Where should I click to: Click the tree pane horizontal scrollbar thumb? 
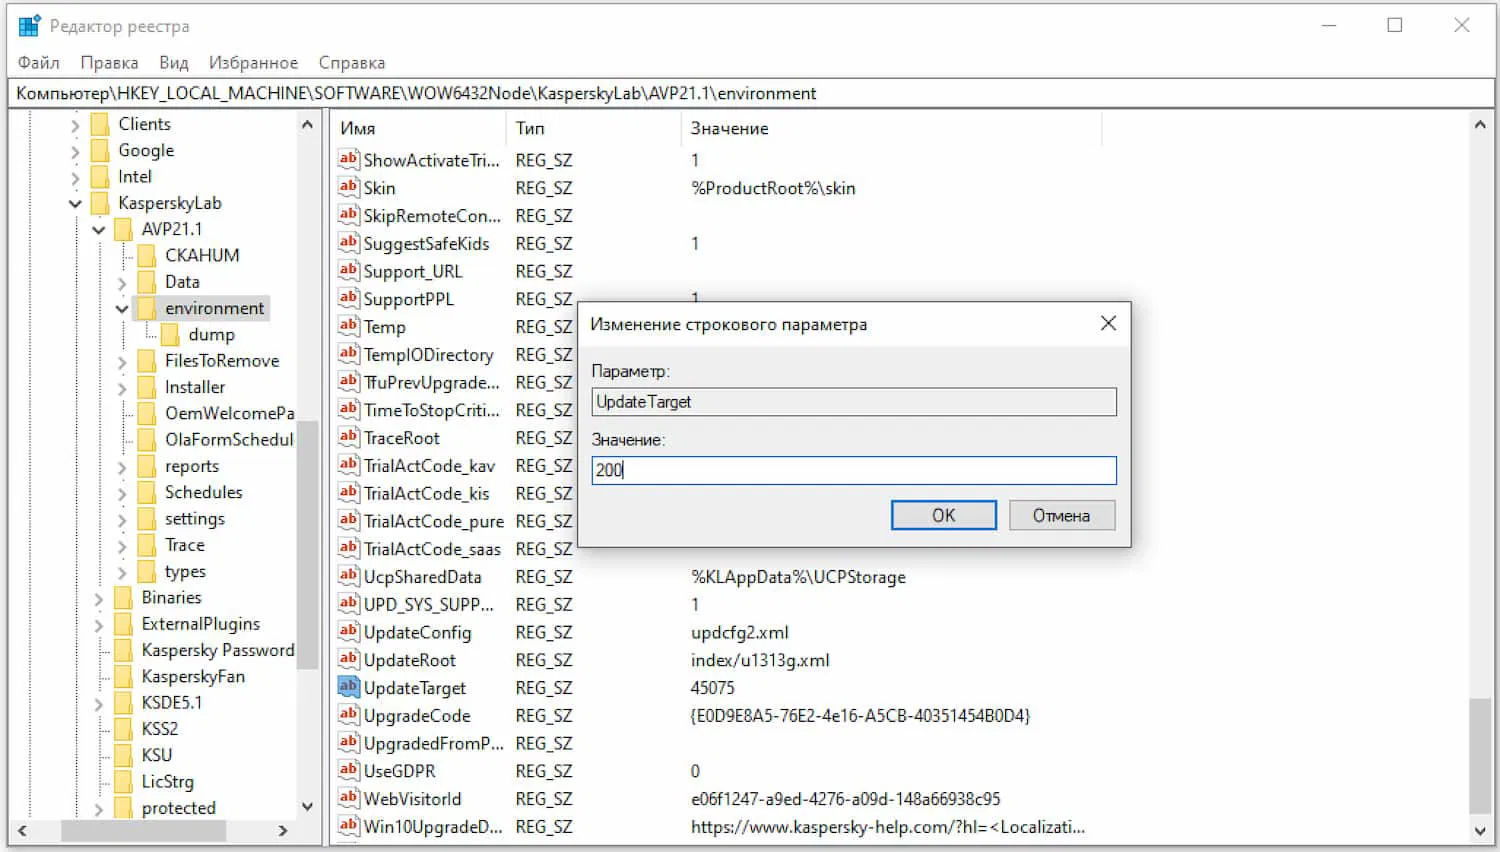click(x=144, y=830)
